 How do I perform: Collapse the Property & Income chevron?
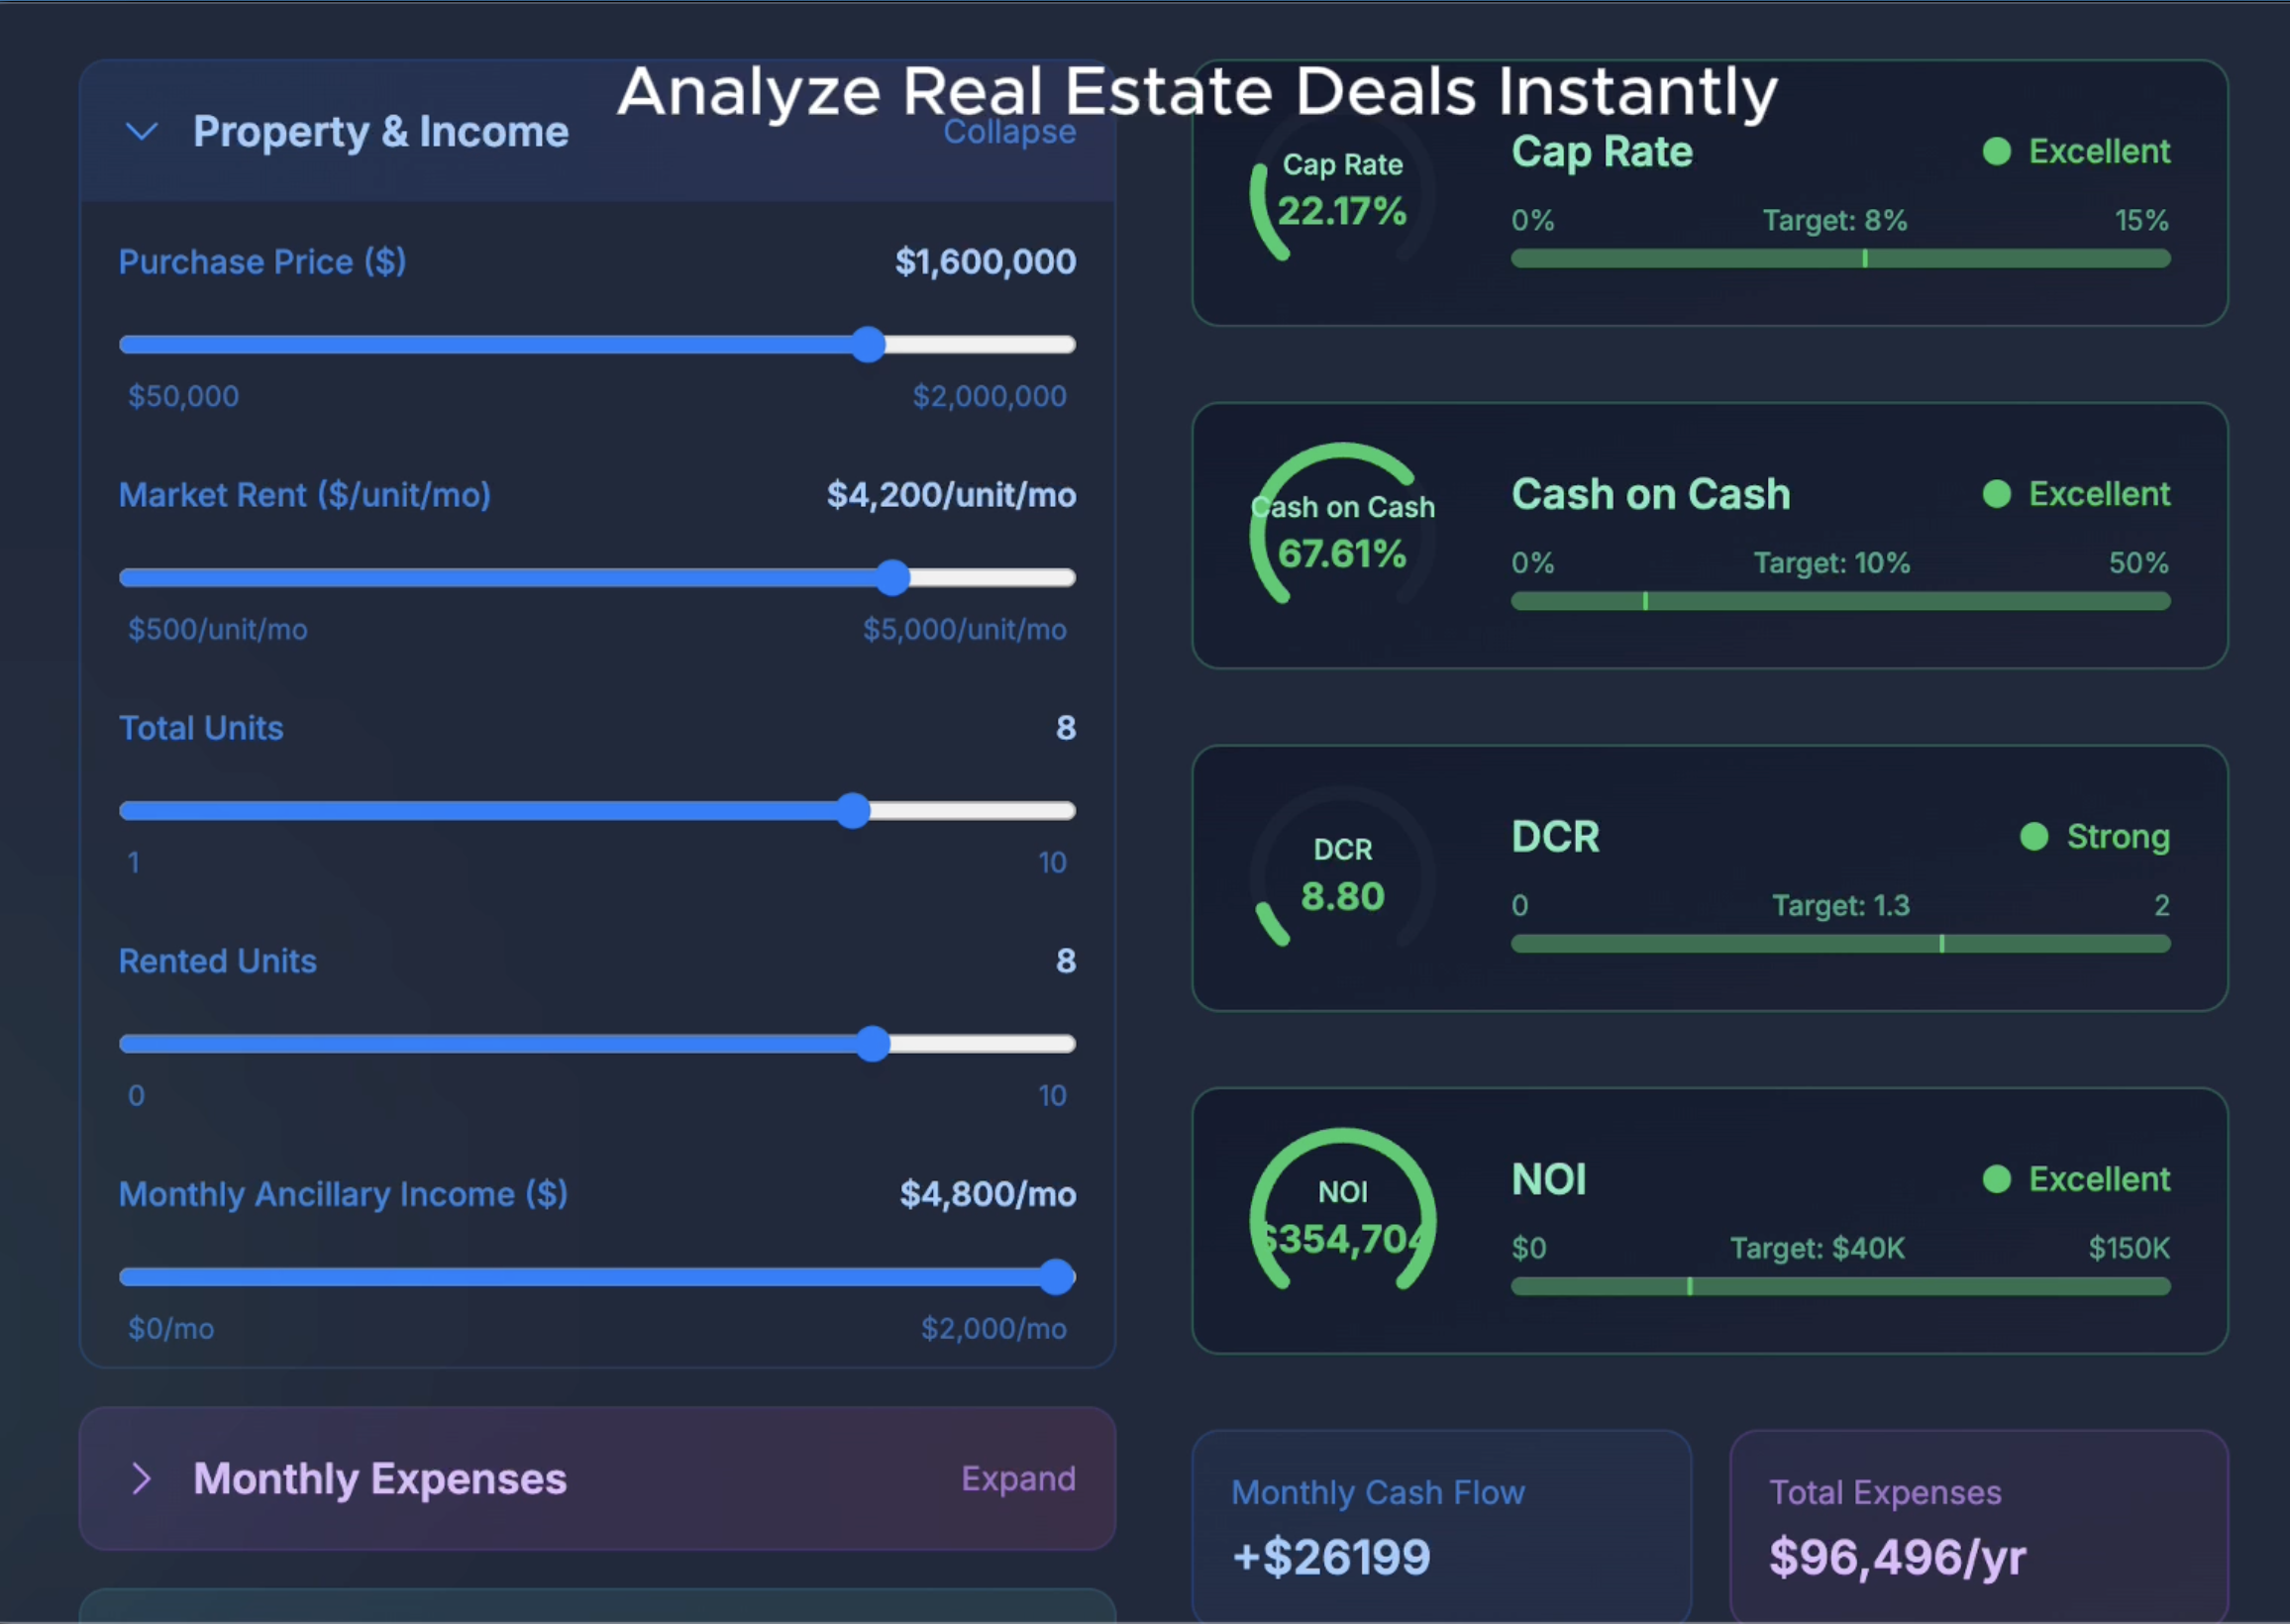[142, 131]
